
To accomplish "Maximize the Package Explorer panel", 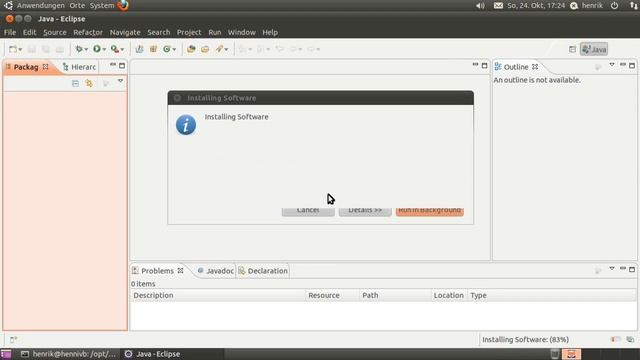I will [x=122, y=65].
